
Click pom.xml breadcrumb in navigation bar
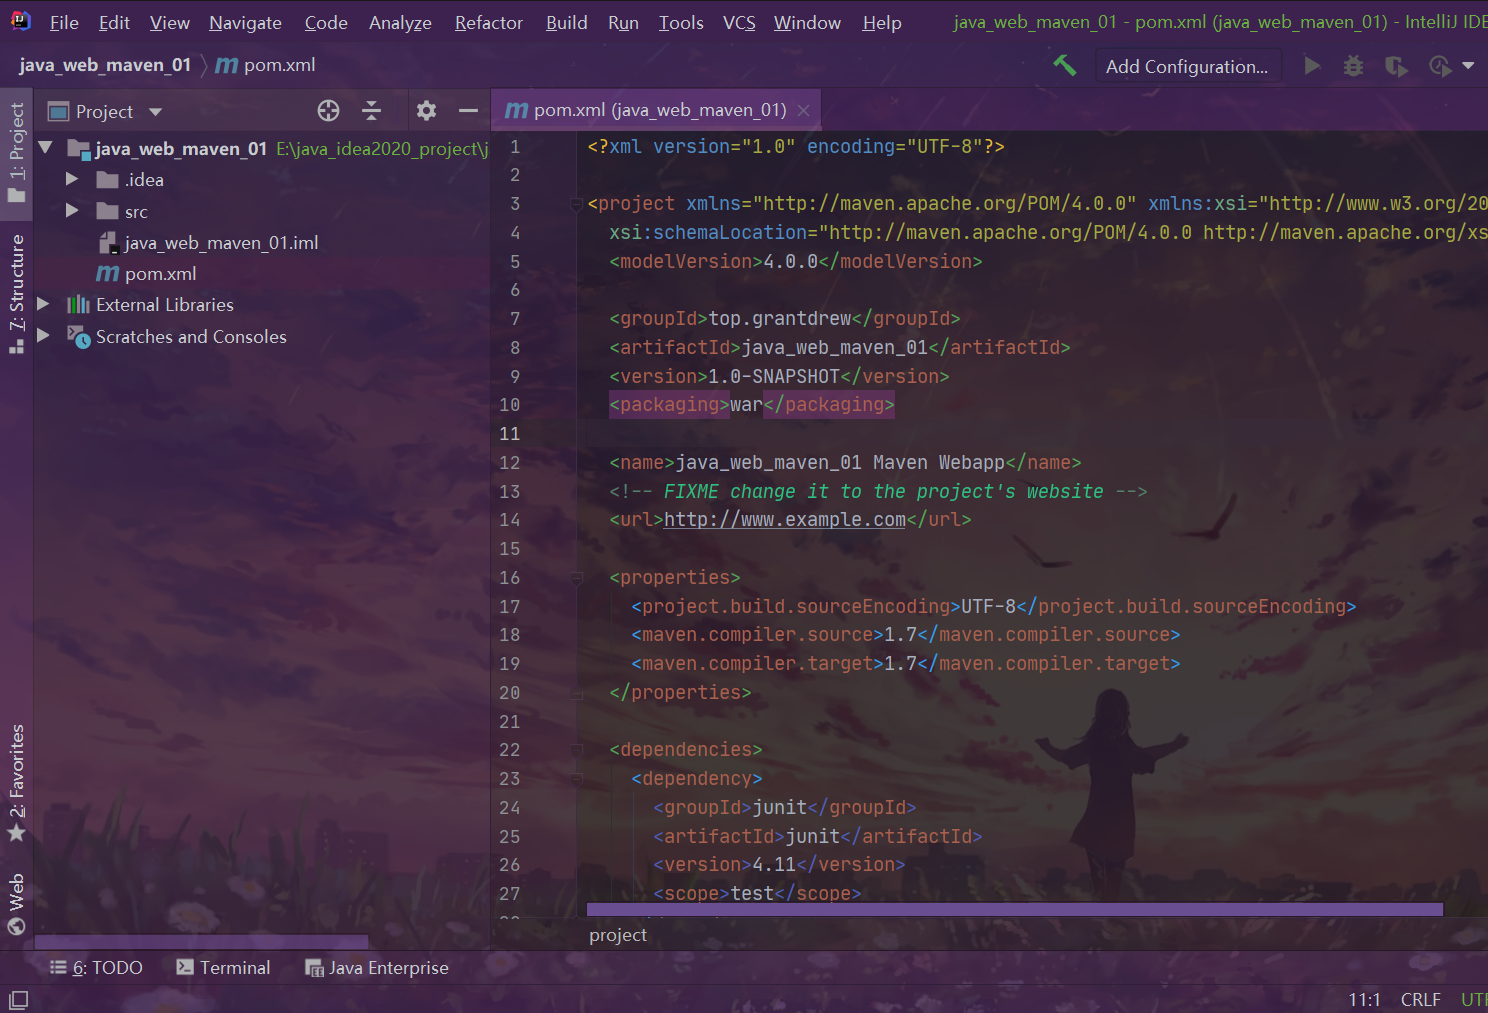tap(266, 65)
